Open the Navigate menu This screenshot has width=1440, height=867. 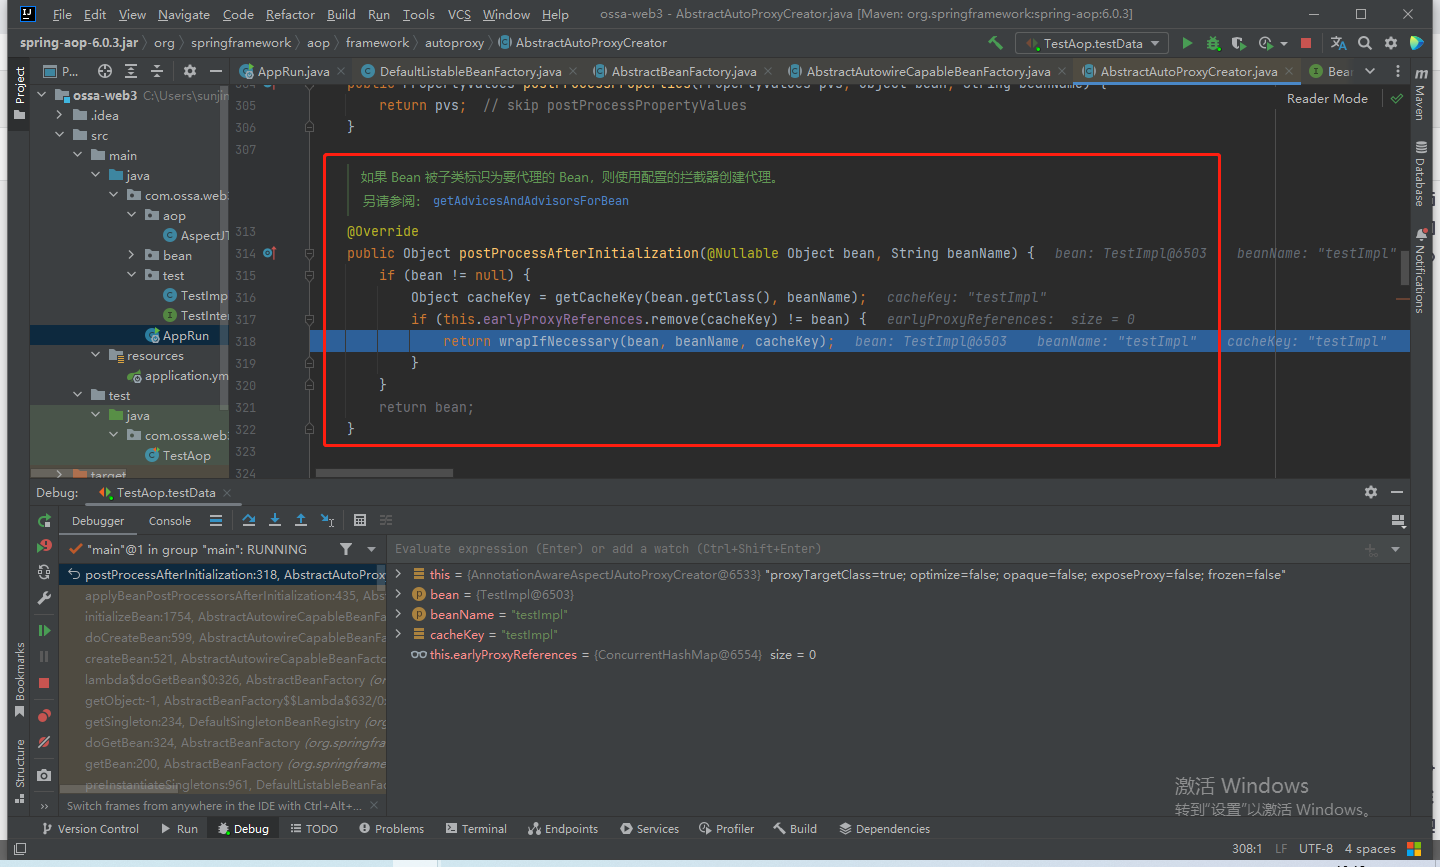(x=184, y=14)
